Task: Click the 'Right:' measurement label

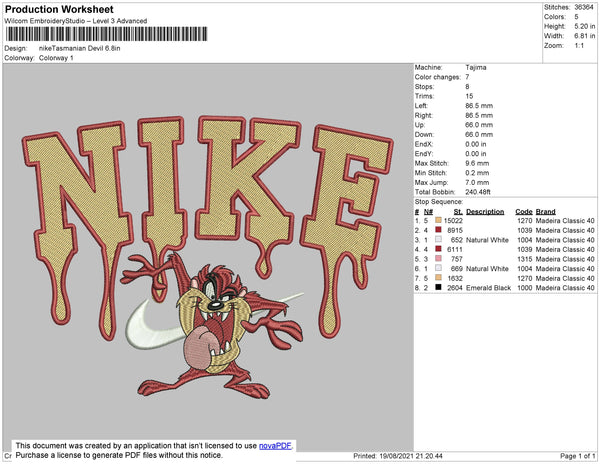Action: pos(424,116)
